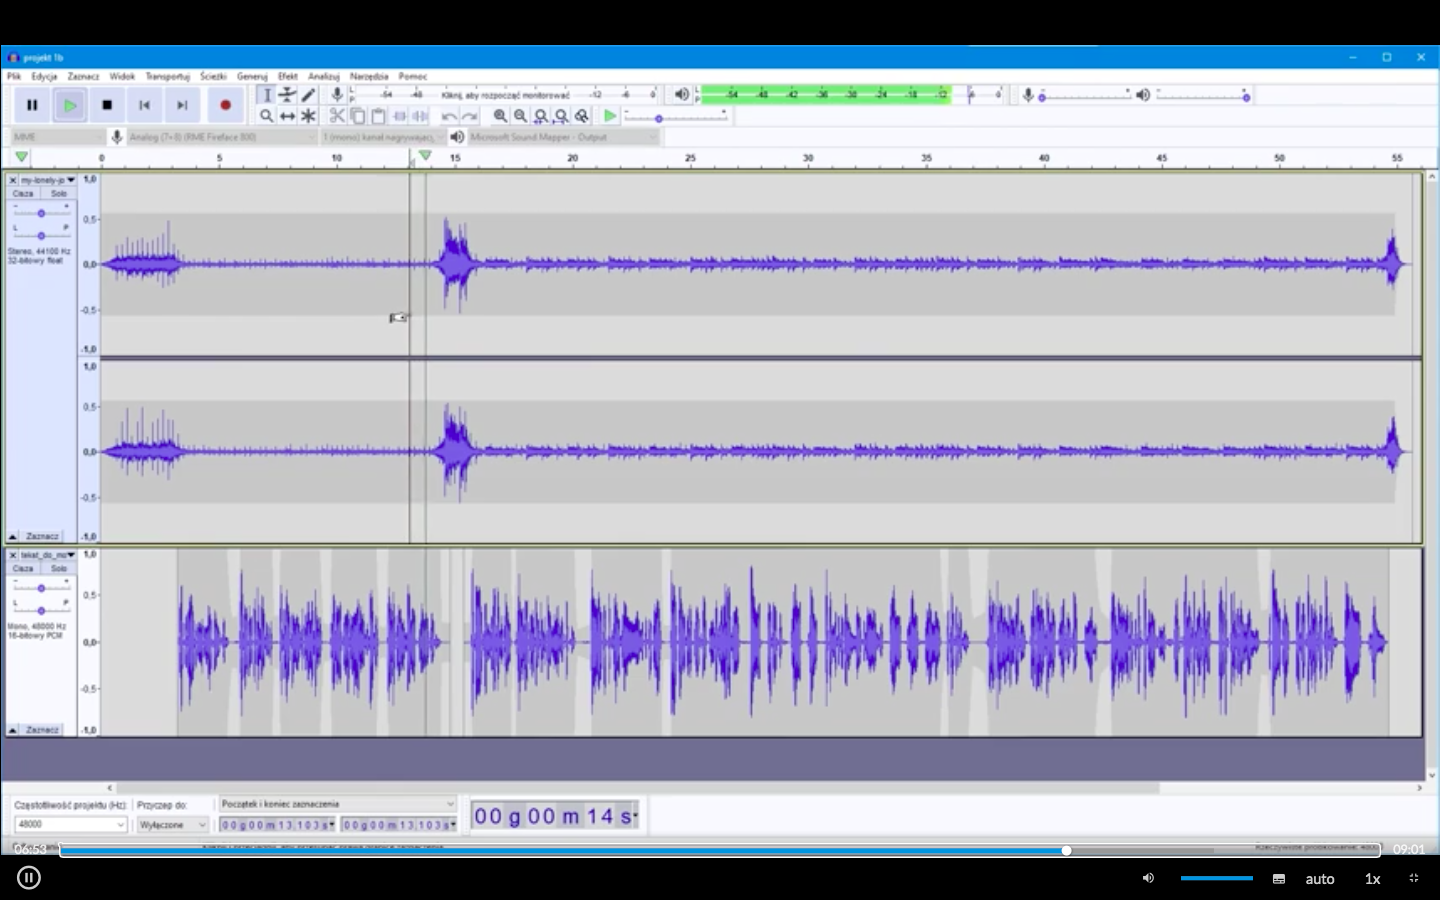Image resolution: width=1440 pixels, height=900 pixels.
Task: Adjust pan slider of tekst_do_mo track
Action: [x=41, y=610]
